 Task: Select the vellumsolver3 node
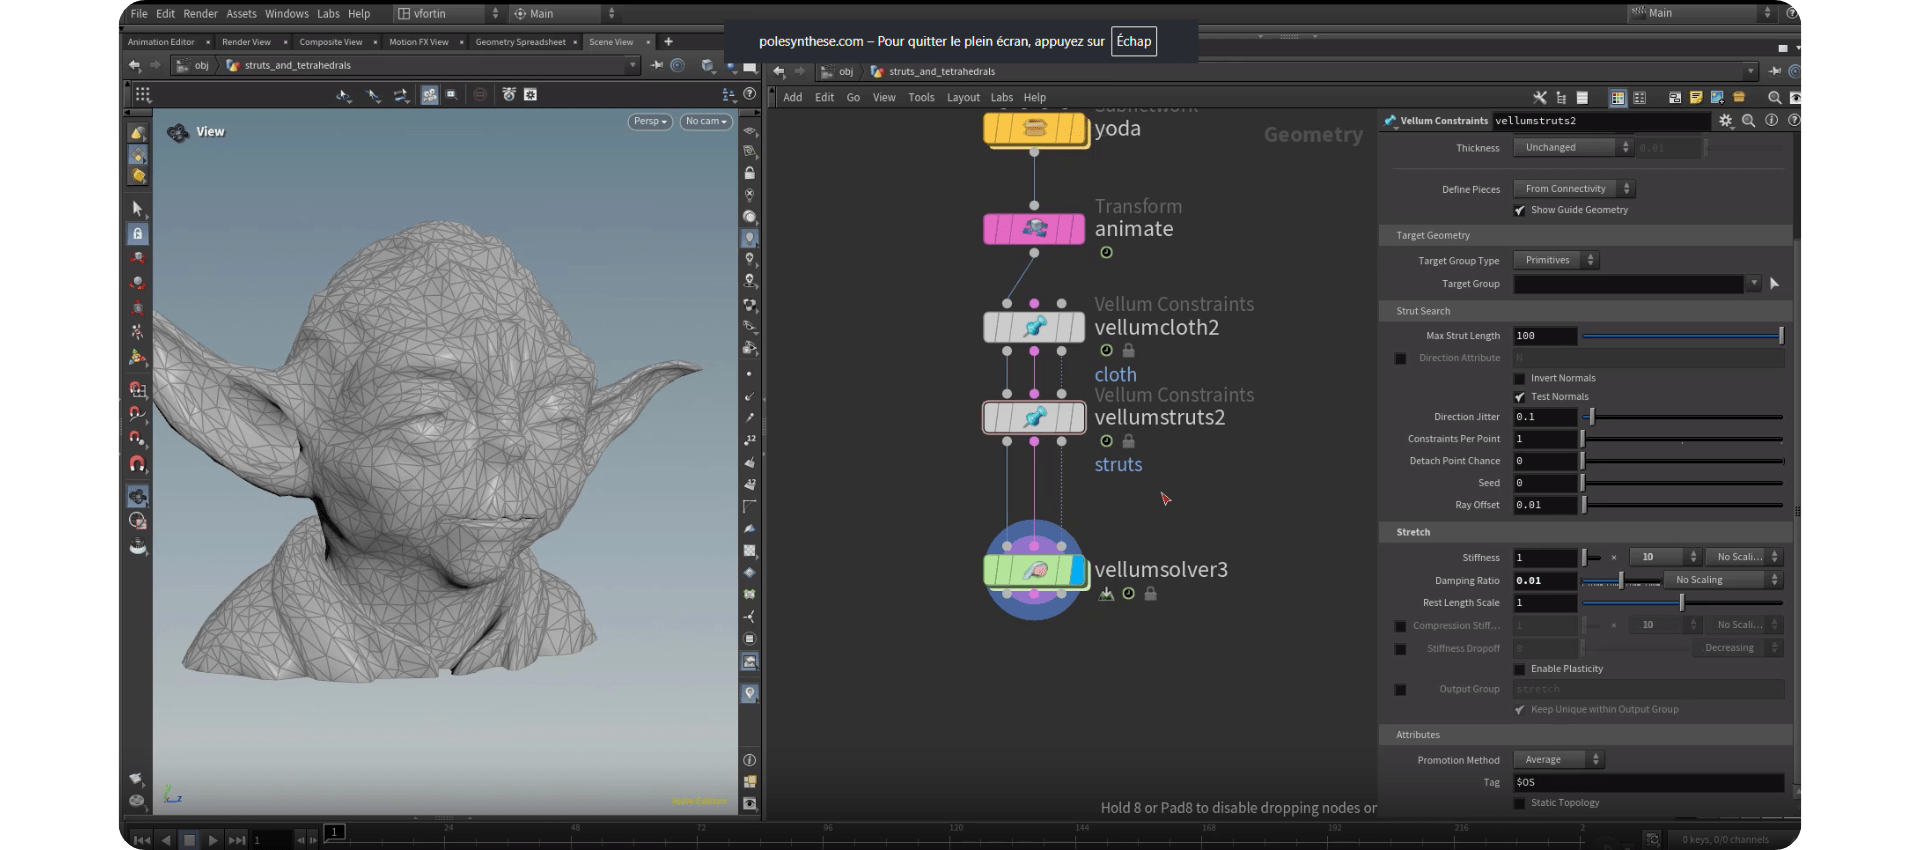click(1034, 570)
